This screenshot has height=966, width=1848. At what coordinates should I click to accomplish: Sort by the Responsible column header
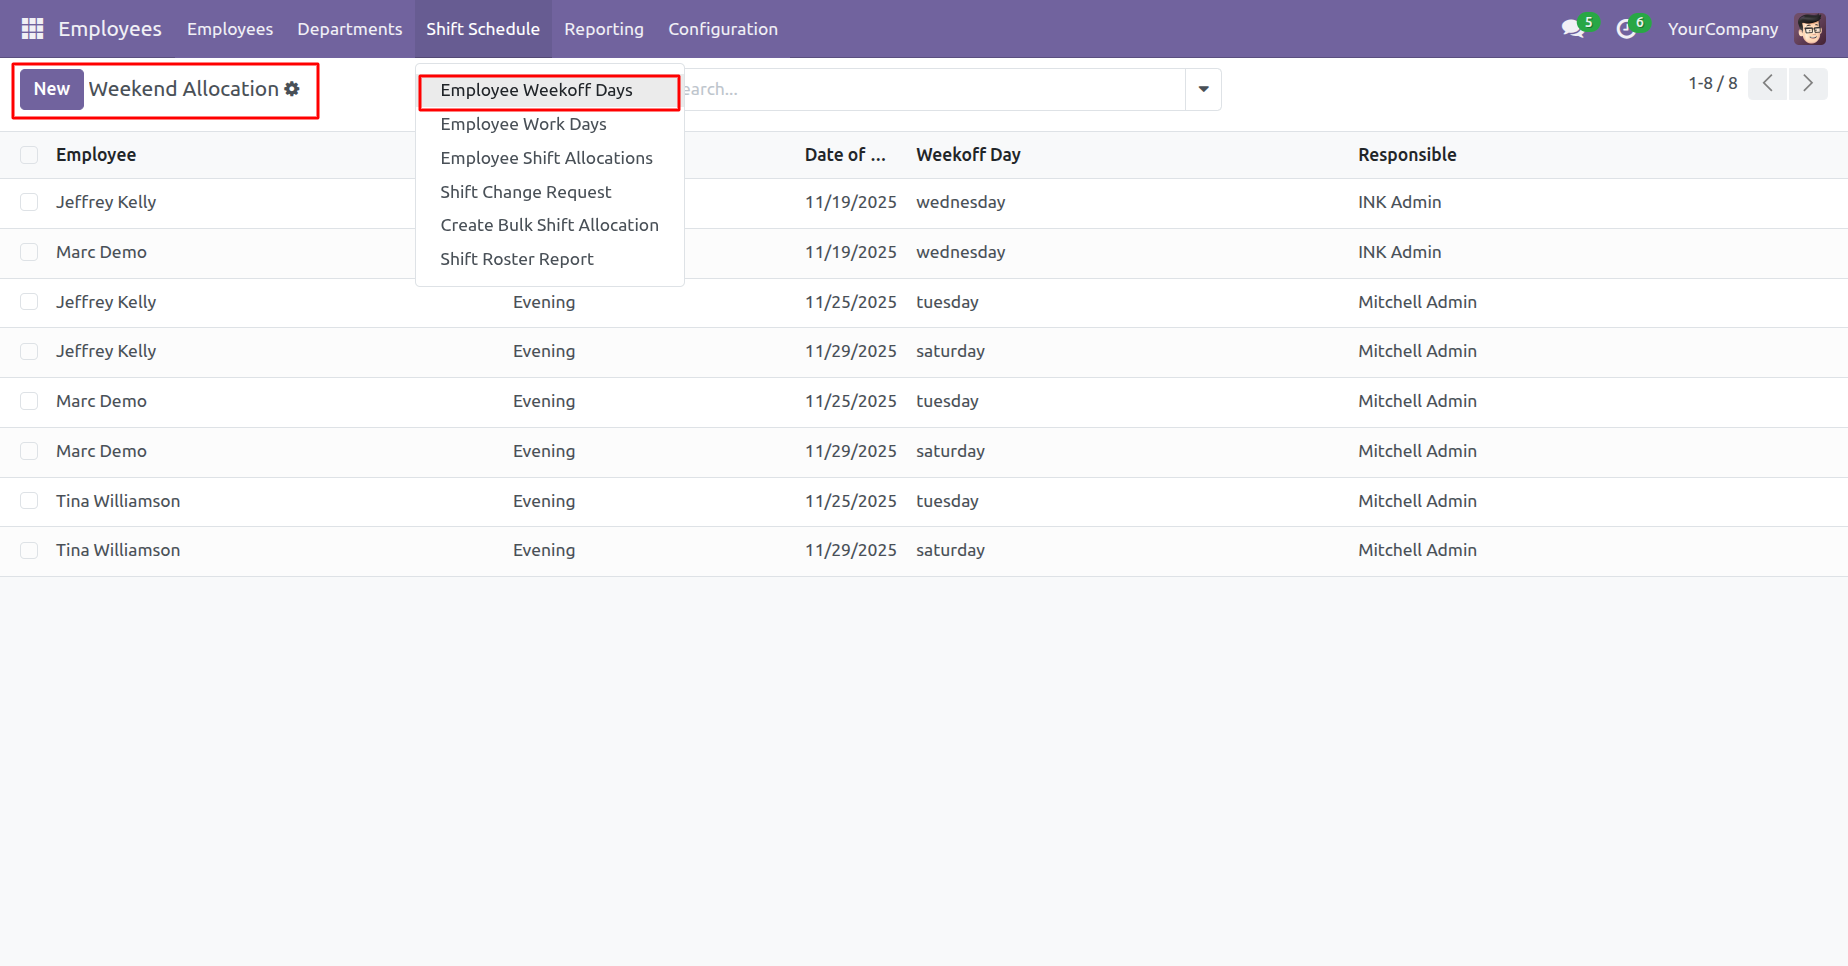(x=1407, y=155)
